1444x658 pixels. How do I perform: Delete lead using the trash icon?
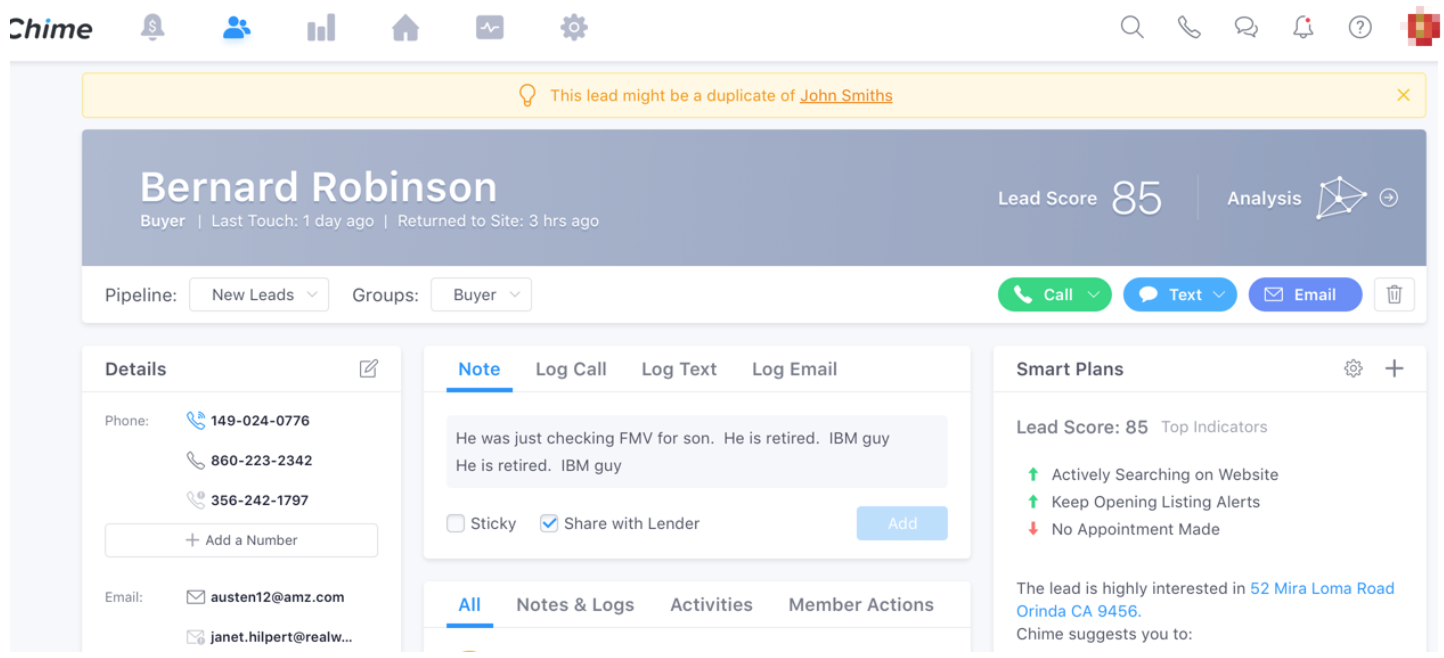(x=1394, y=295)
